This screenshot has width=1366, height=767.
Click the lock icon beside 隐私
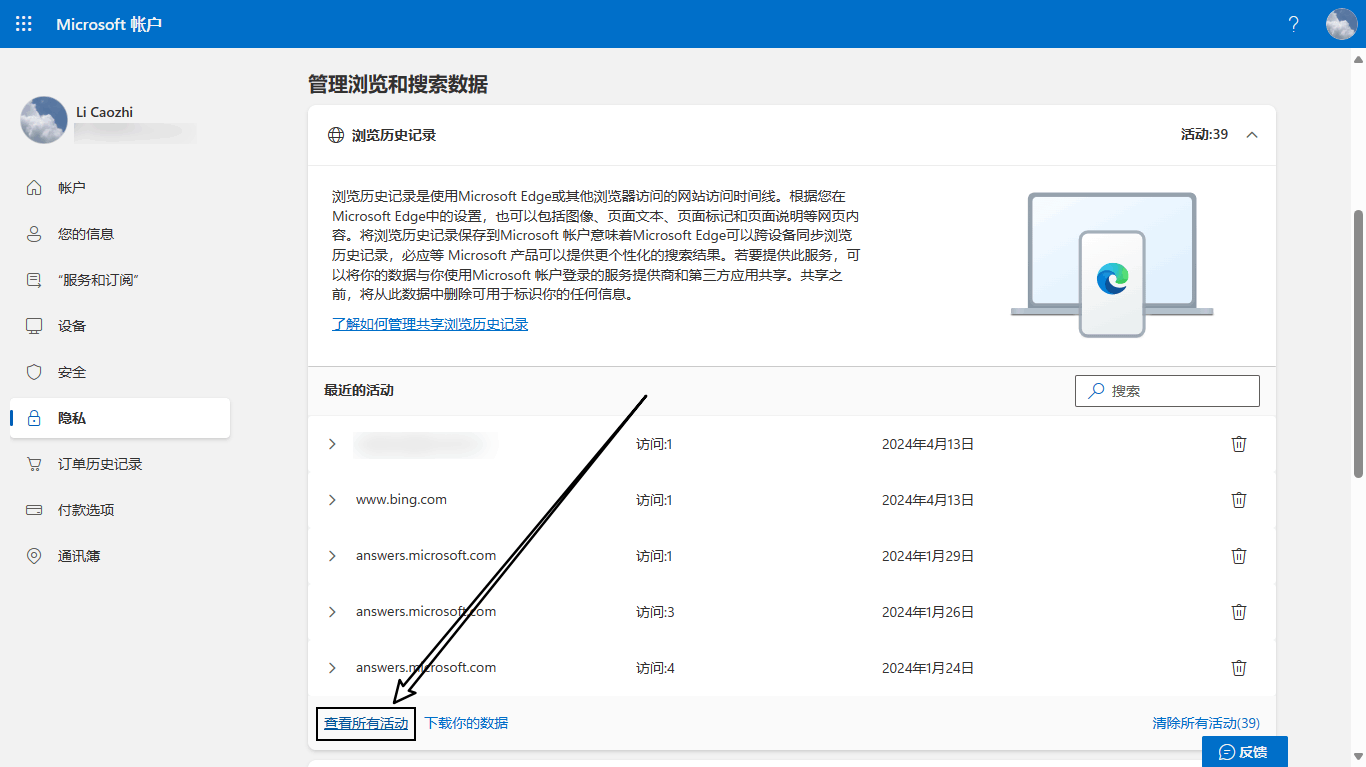coord(34,418)
